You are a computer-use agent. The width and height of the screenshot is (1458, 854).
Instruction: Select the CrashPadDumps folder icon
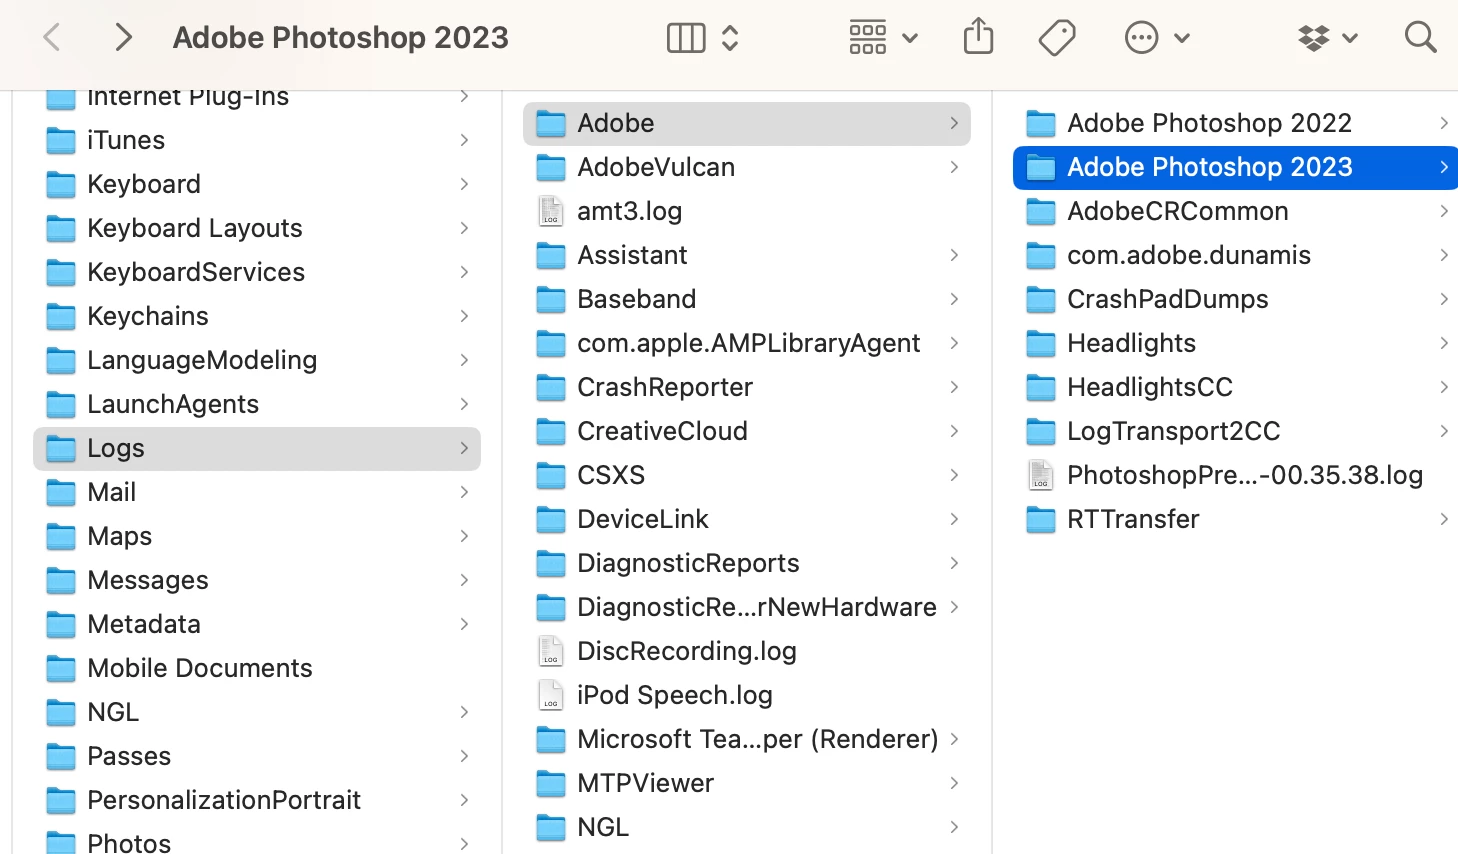coord(1041,300)
